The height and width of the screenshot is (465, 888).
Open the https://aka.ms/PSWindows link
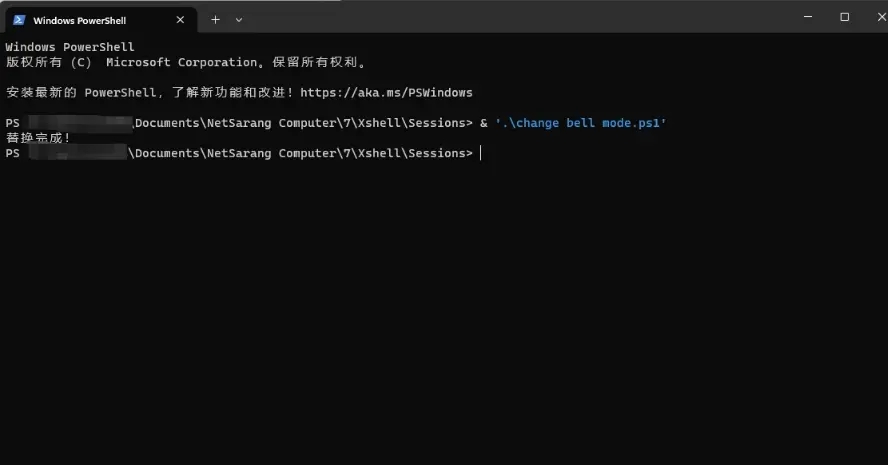[386, 92]
